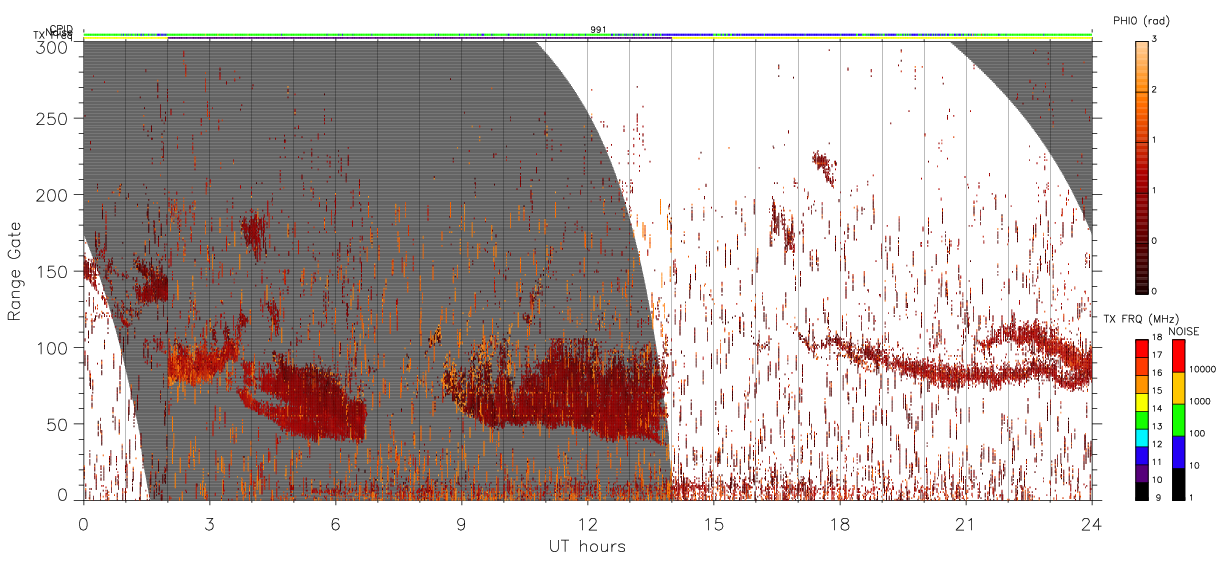Click the green 13–14 MHz TX FRQ swatch

coord(1141,419)
